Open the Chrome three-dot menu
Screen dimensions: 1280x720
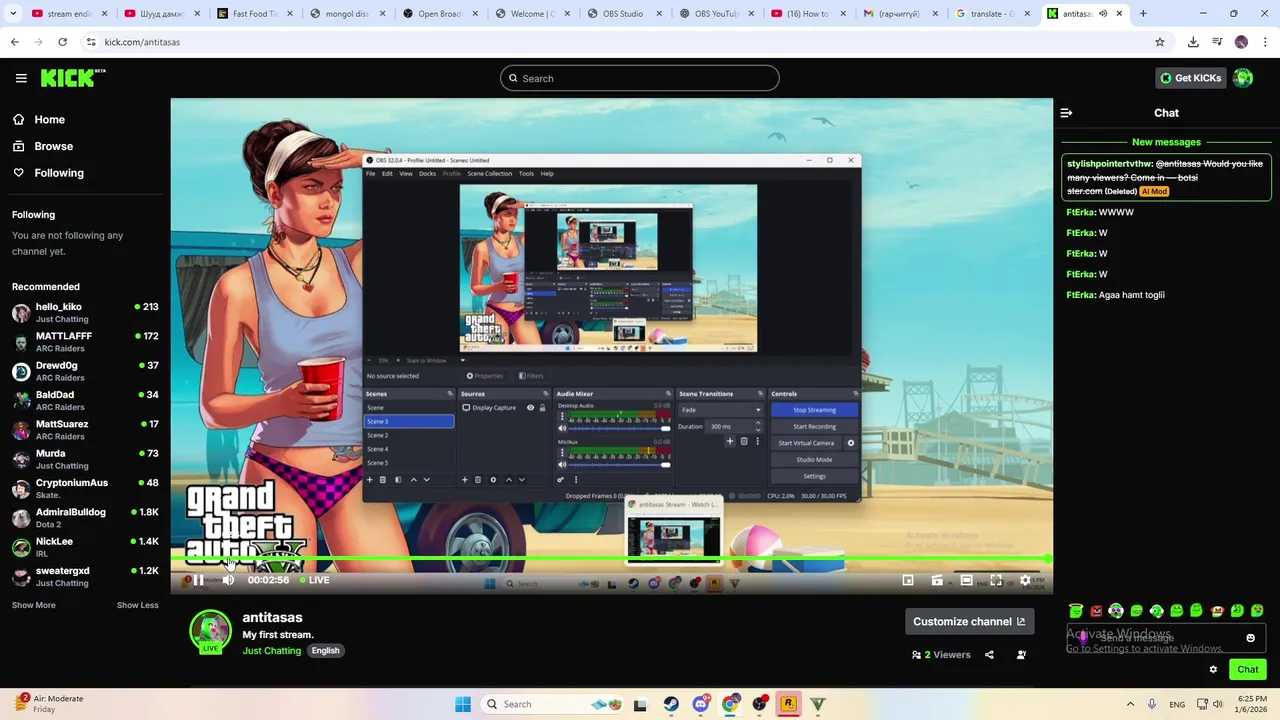(1265, 42)
